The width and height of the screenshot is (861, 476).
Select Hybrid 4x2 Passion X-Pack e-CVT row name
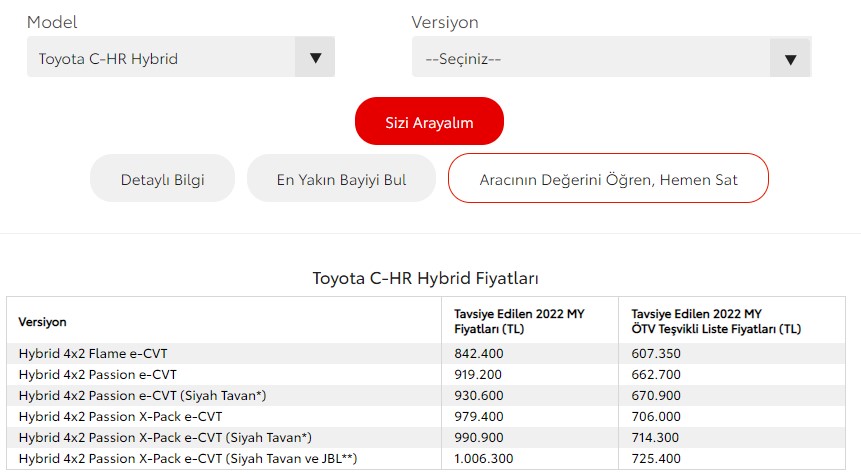pos(120,416)
